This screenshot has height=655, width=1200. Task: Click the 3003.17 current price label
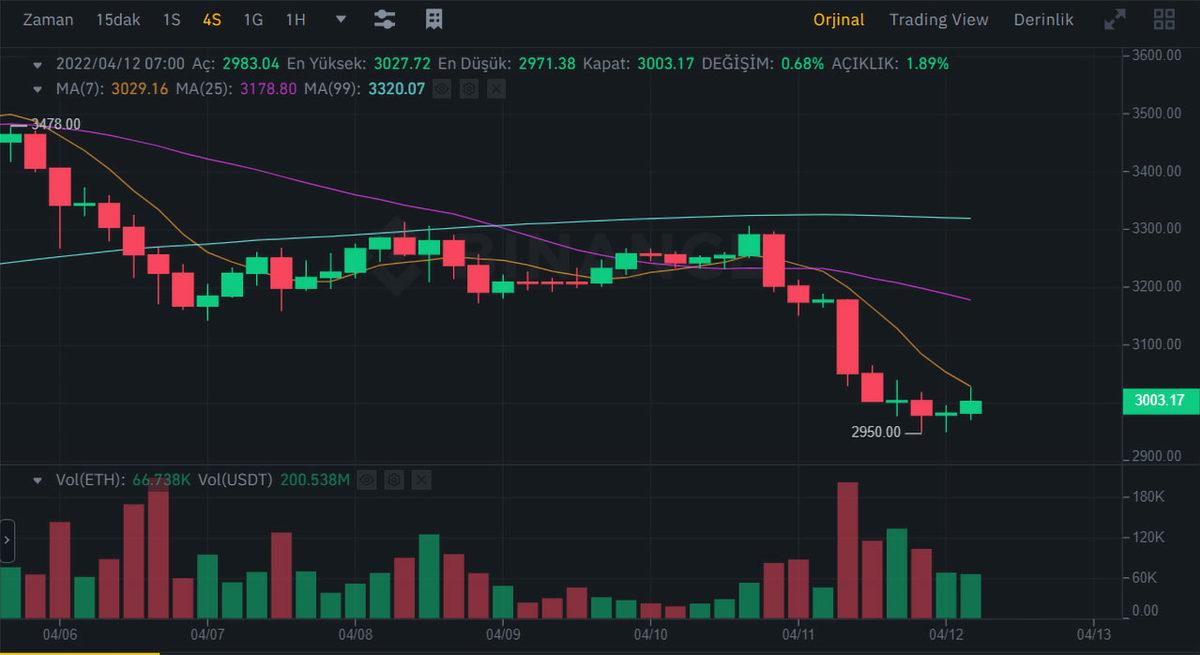(1159, 401)
